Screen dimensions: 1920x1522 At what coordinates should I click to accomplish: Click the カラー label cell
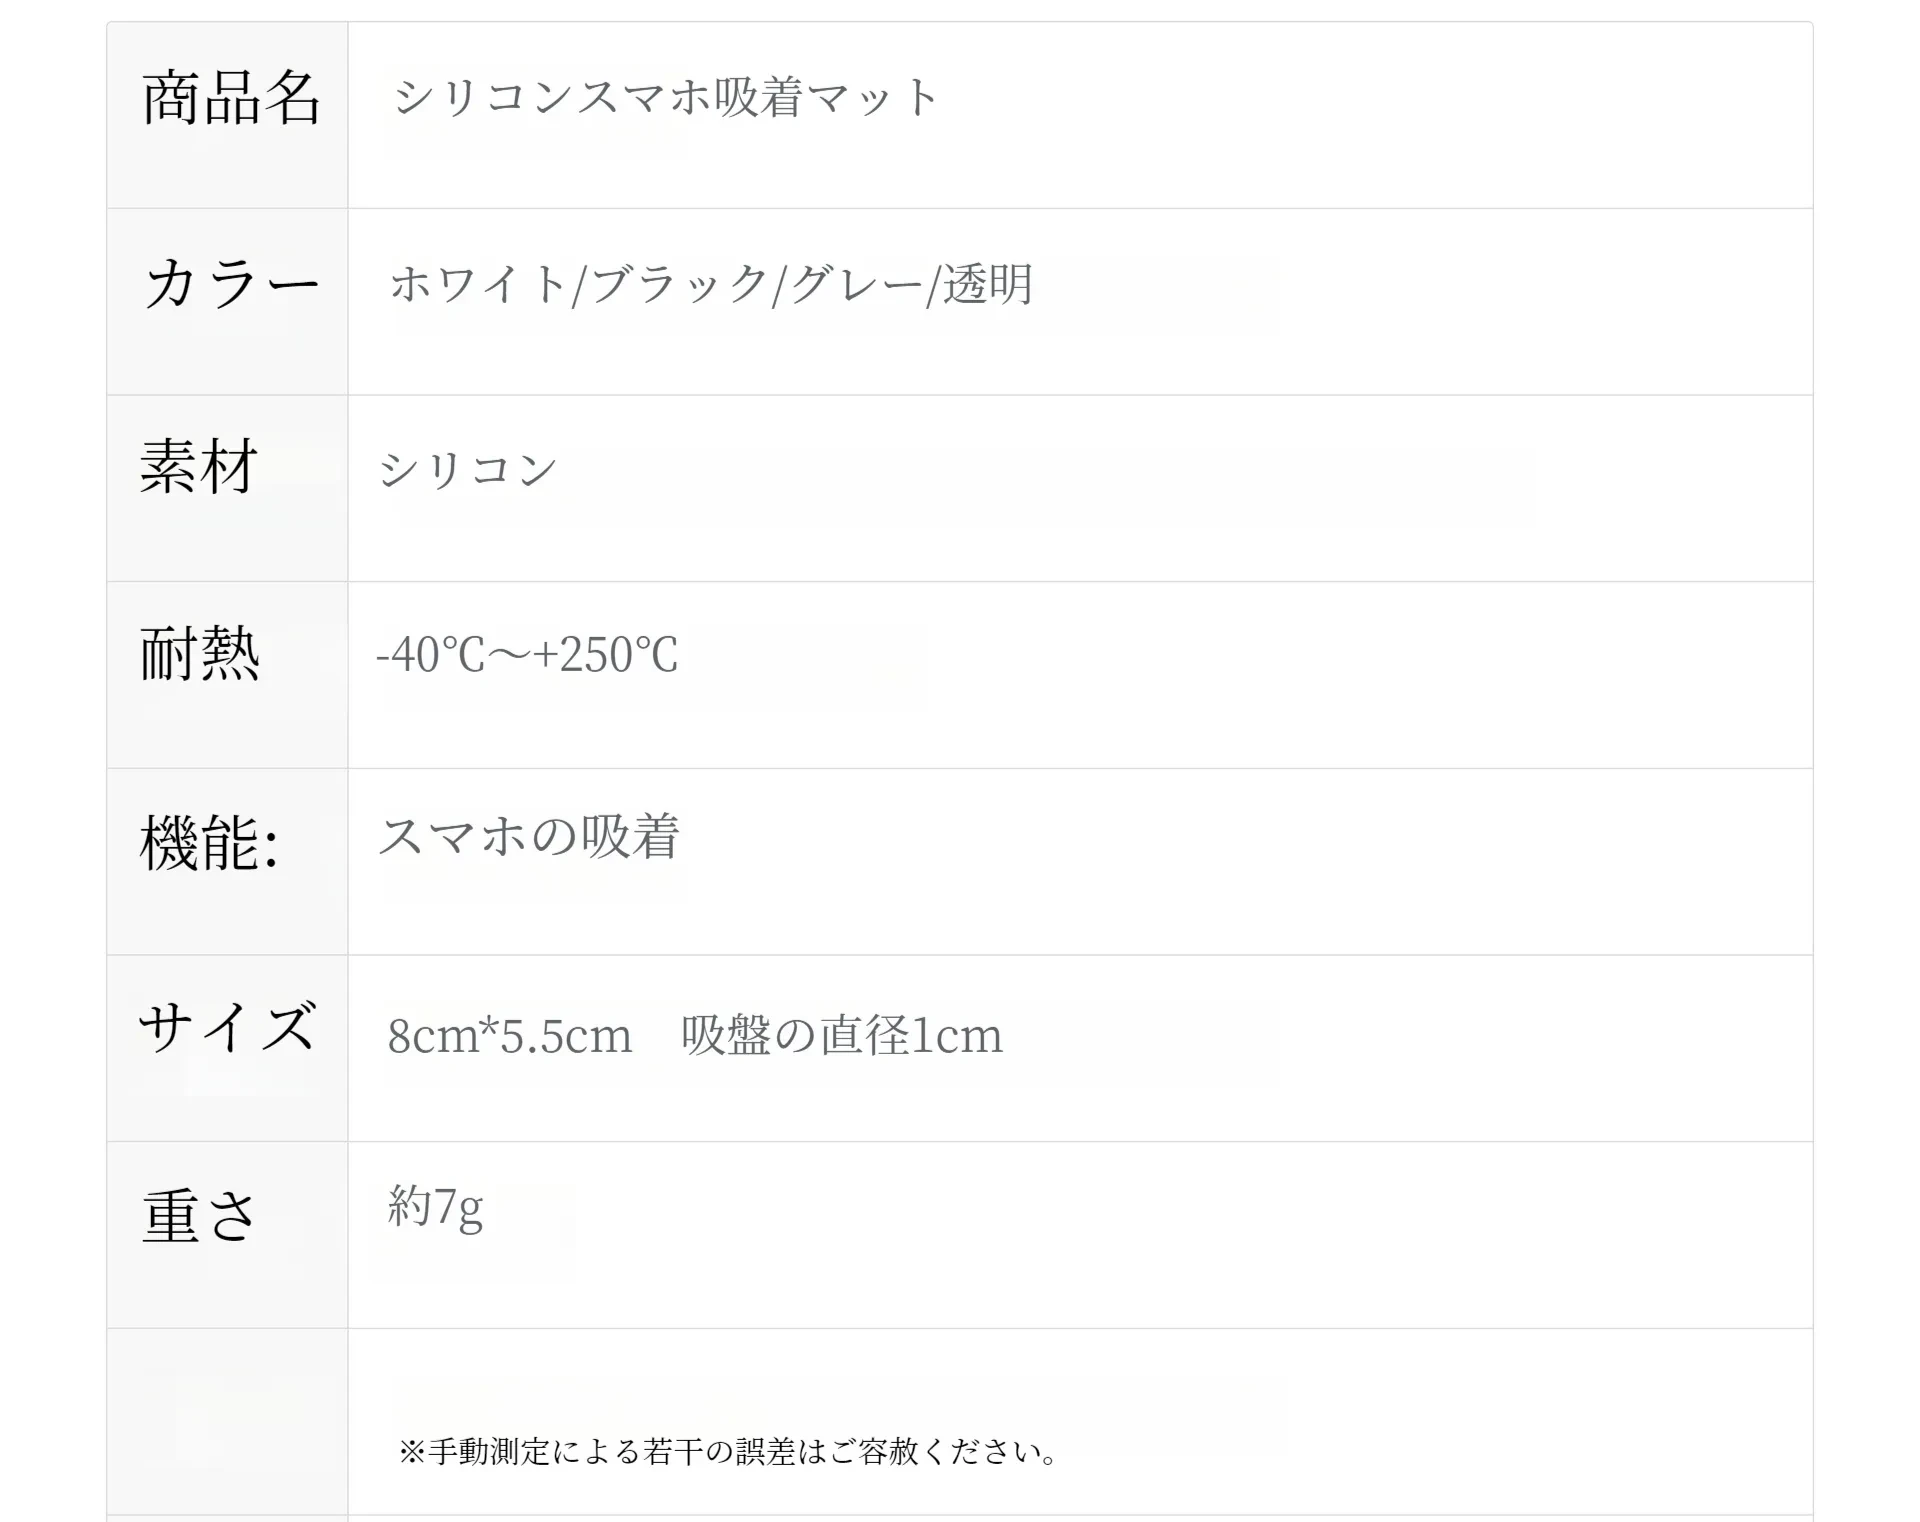tap(228, 302)
